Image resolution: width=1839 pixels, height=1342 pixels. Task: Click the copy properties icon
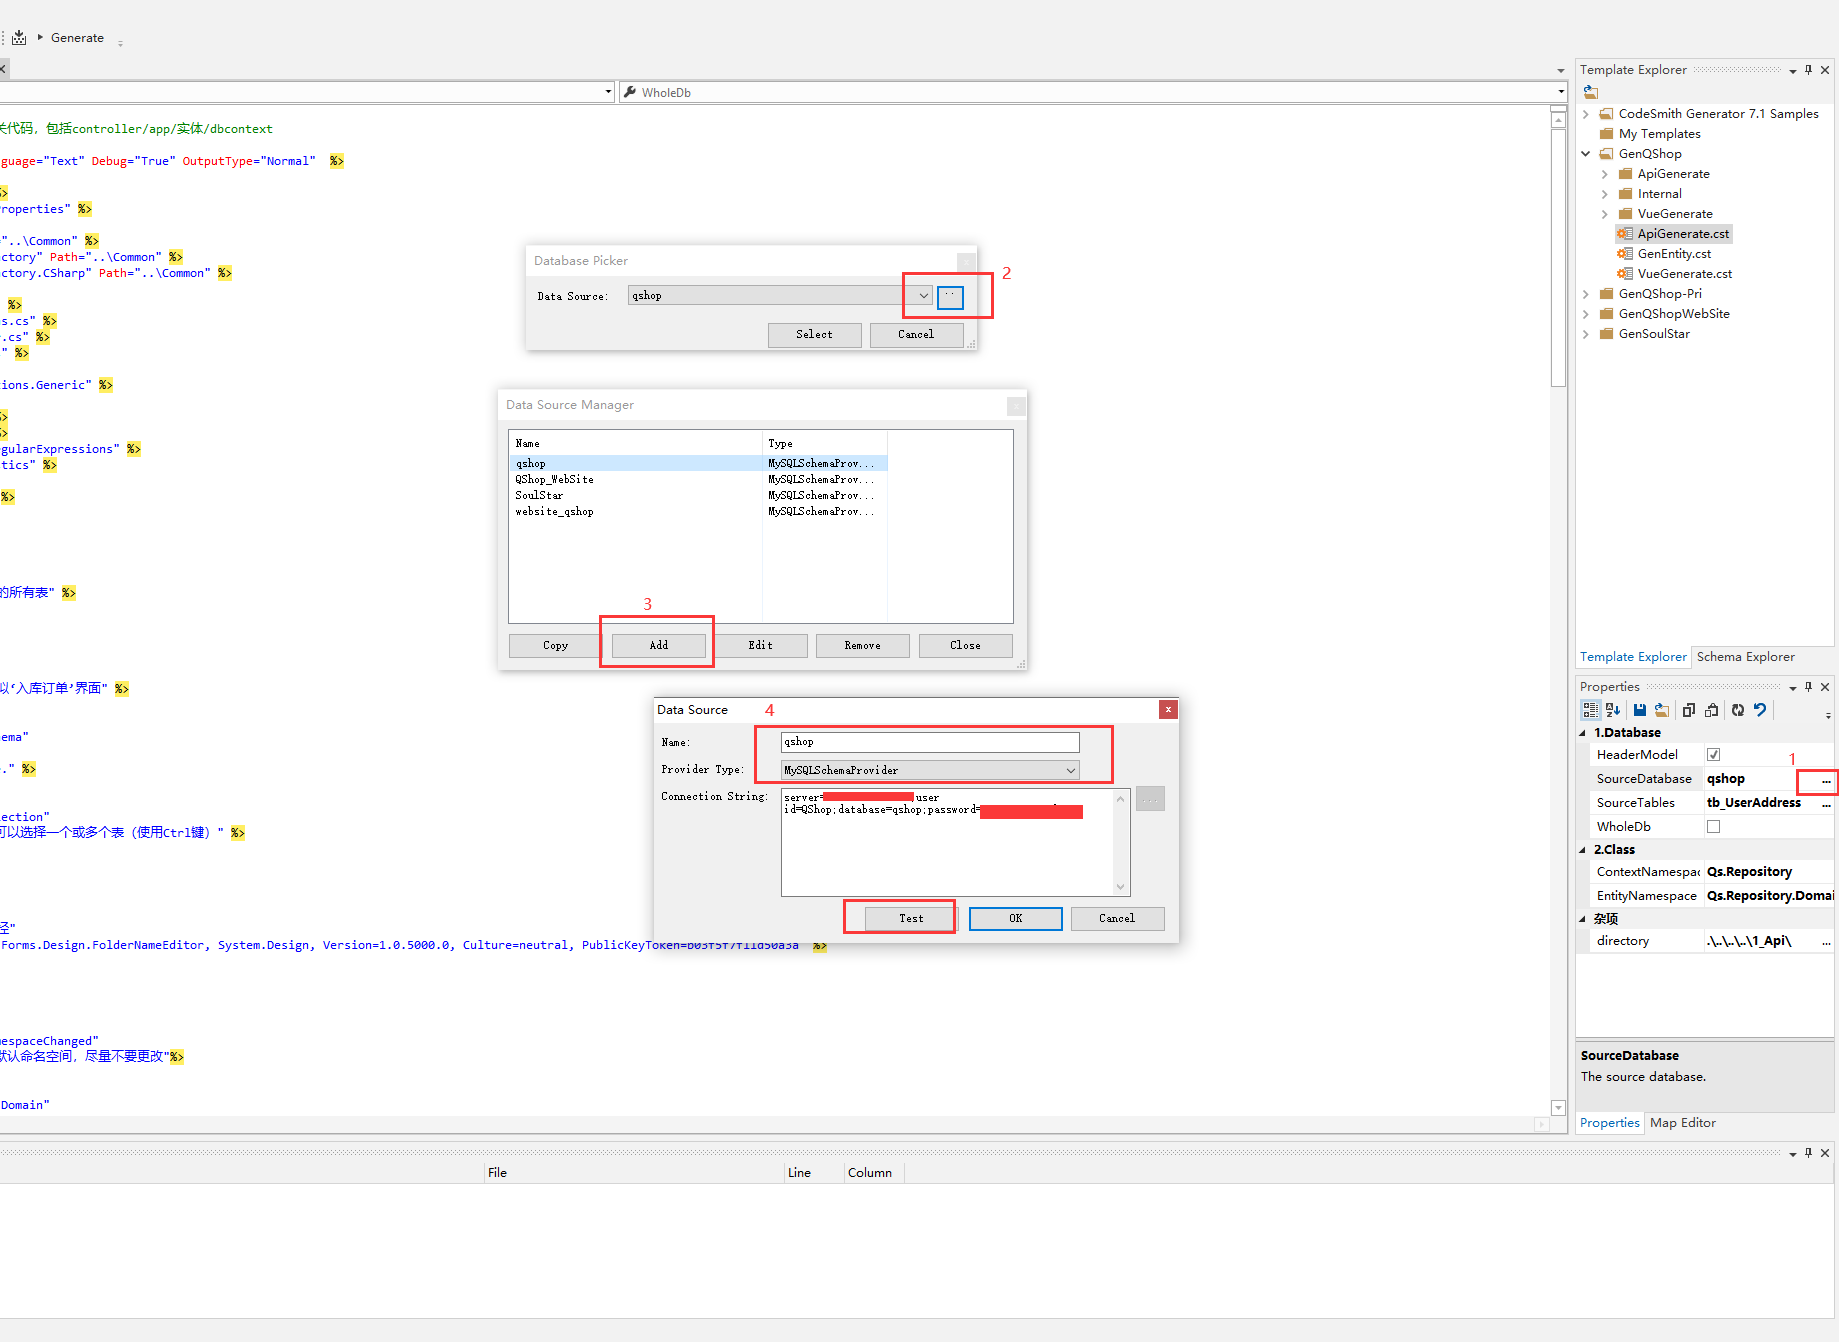click(1689, 710)
